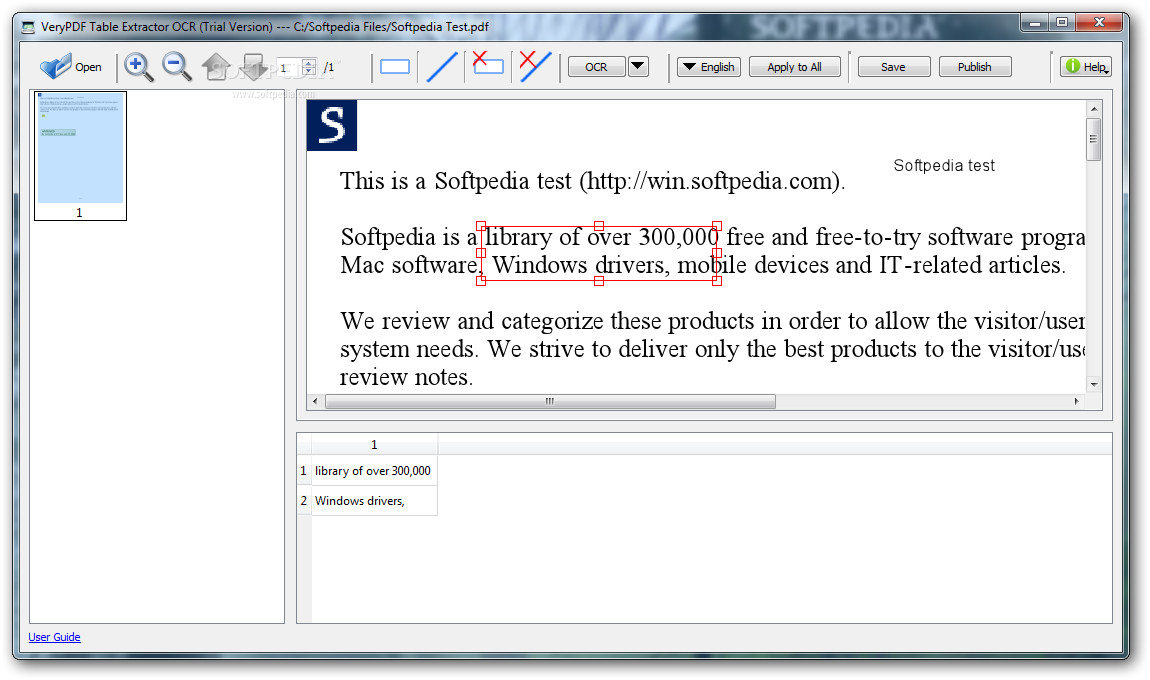Minimize the VeryPDF Table Extractor window
Viewport: 1150px width, 680px height.
pos(1036,23)
